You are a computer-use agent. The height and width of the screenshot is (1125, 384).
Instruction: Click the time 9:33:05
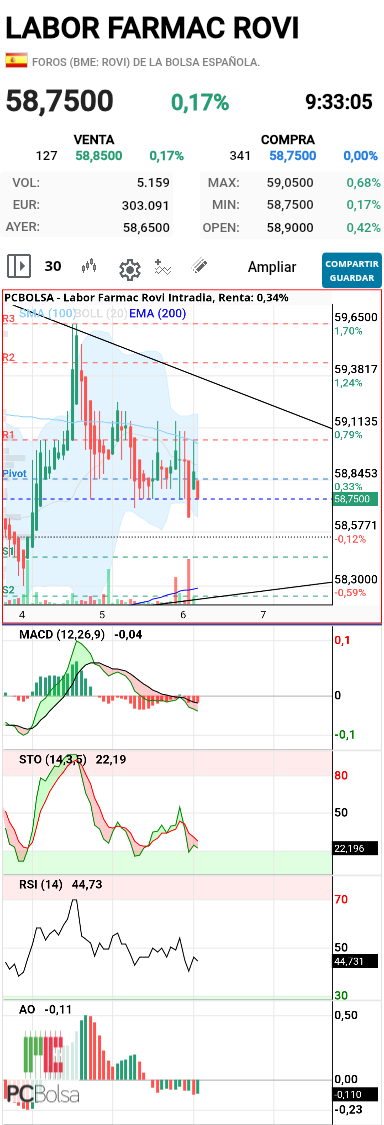(x=339, y=102)
